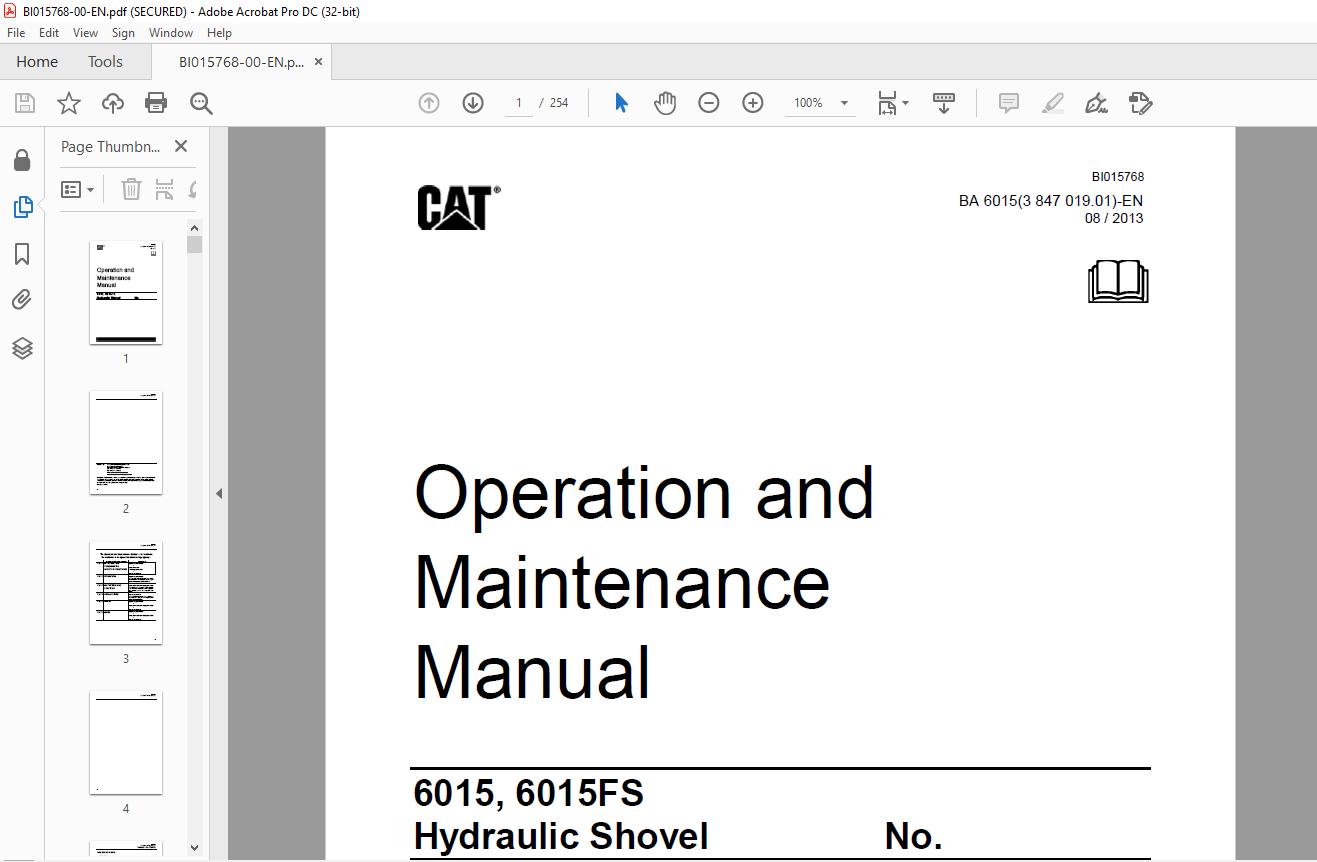The image size is (1317, 862).
Task: Open the security lock panel icon
Action: pos(22,160)
